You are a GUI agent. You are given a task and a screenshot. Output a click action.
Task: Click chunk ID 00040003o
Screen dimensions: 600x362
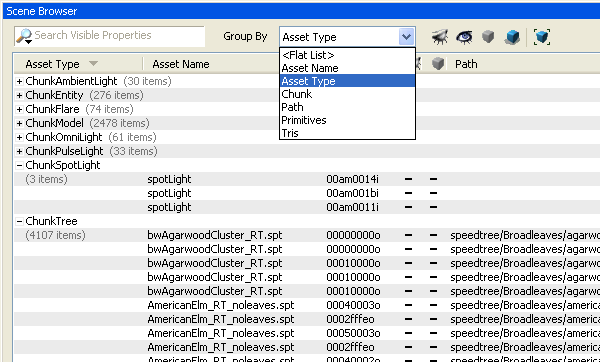tap(353, 305)
